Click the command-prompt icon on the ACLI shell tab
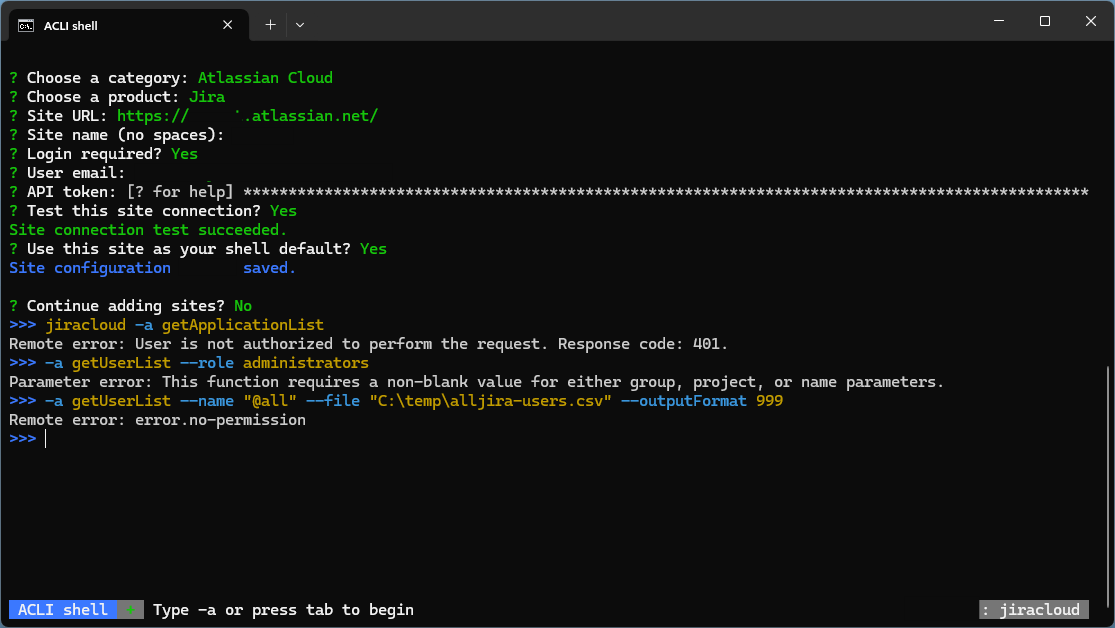 [x=25, y=25]
